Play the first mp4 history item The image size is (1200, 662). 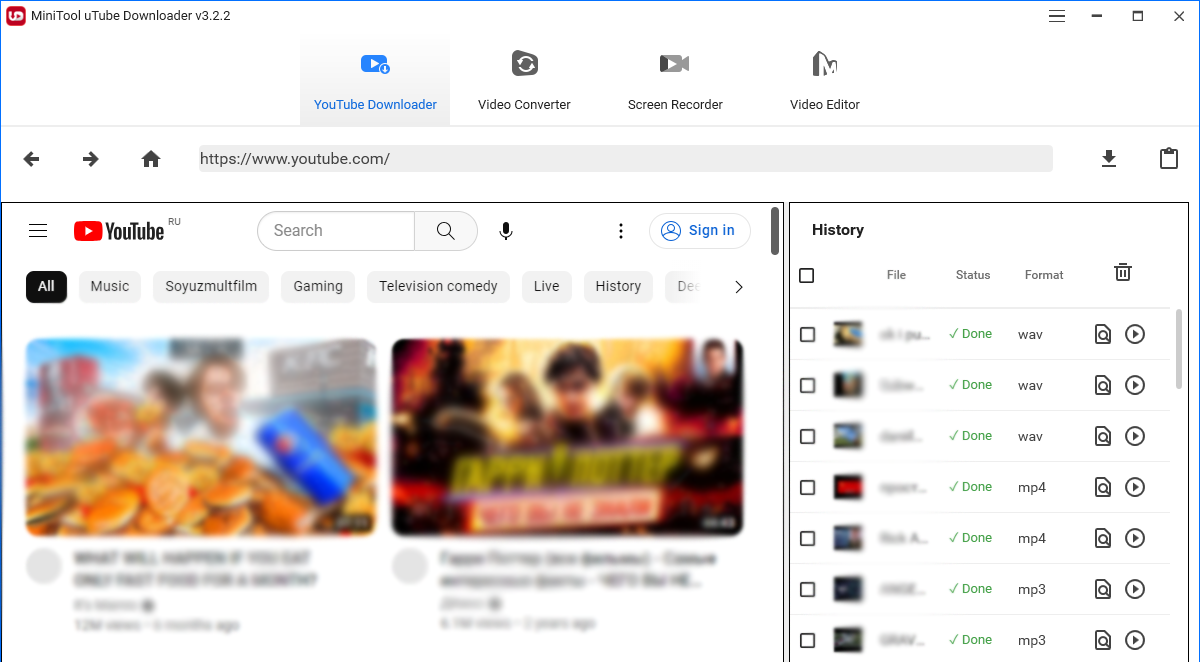point(1134,487)
